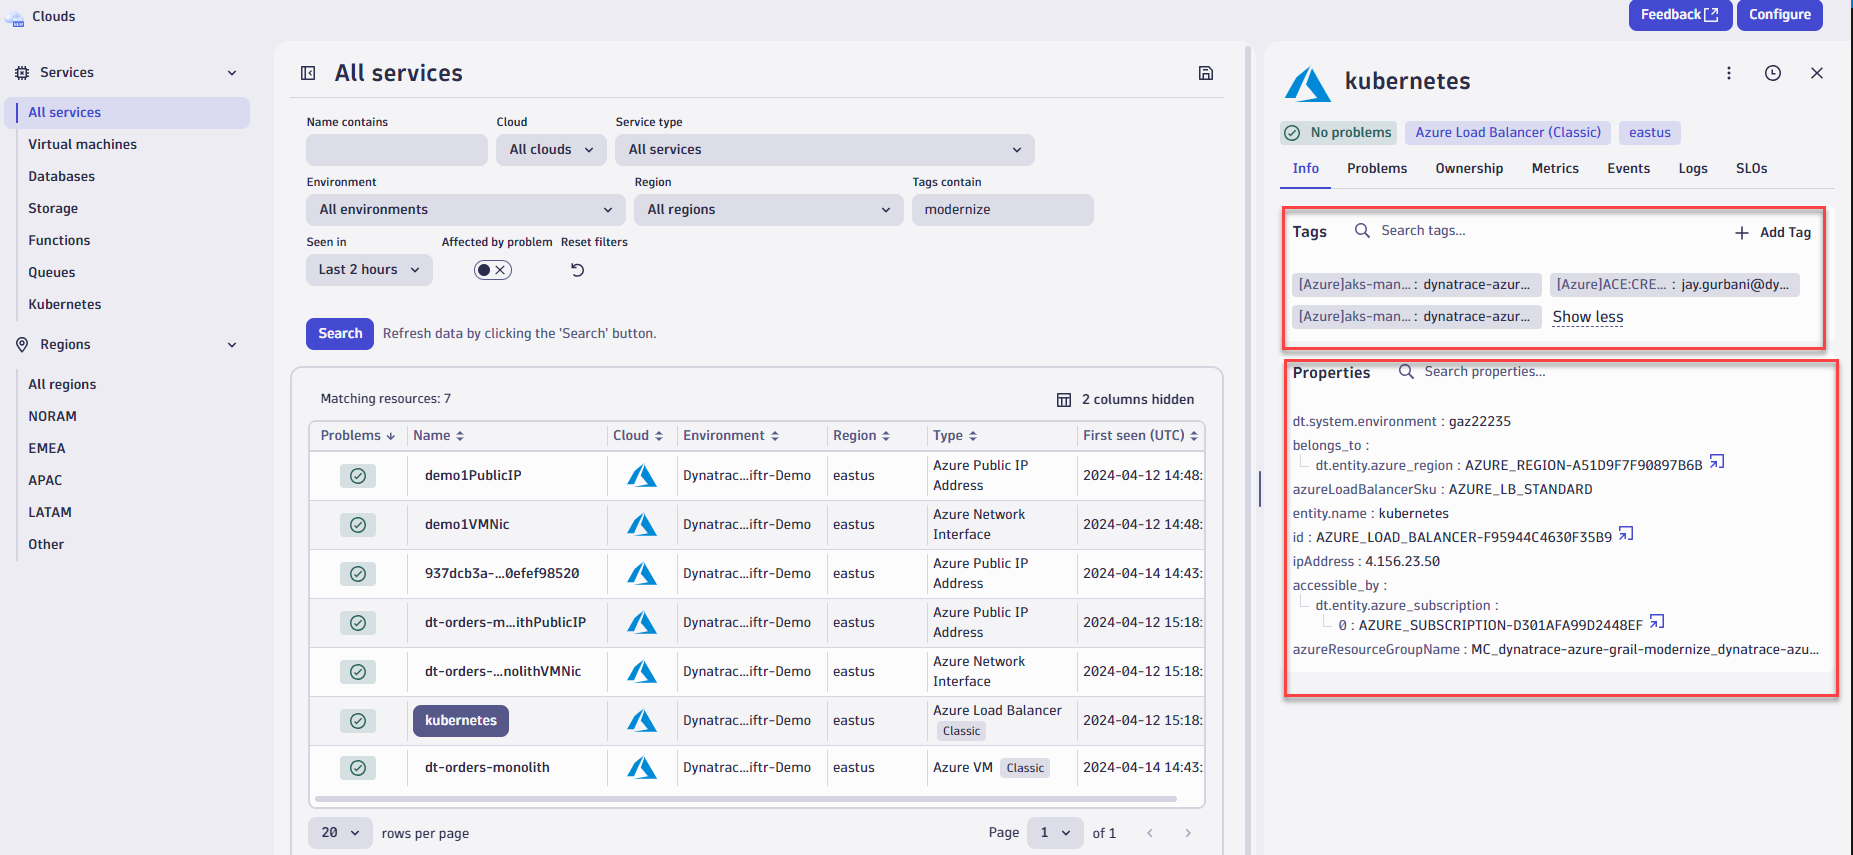Open the AZURE_LOAD_BALANCER id entity link icon

(x=1626, y=534)
